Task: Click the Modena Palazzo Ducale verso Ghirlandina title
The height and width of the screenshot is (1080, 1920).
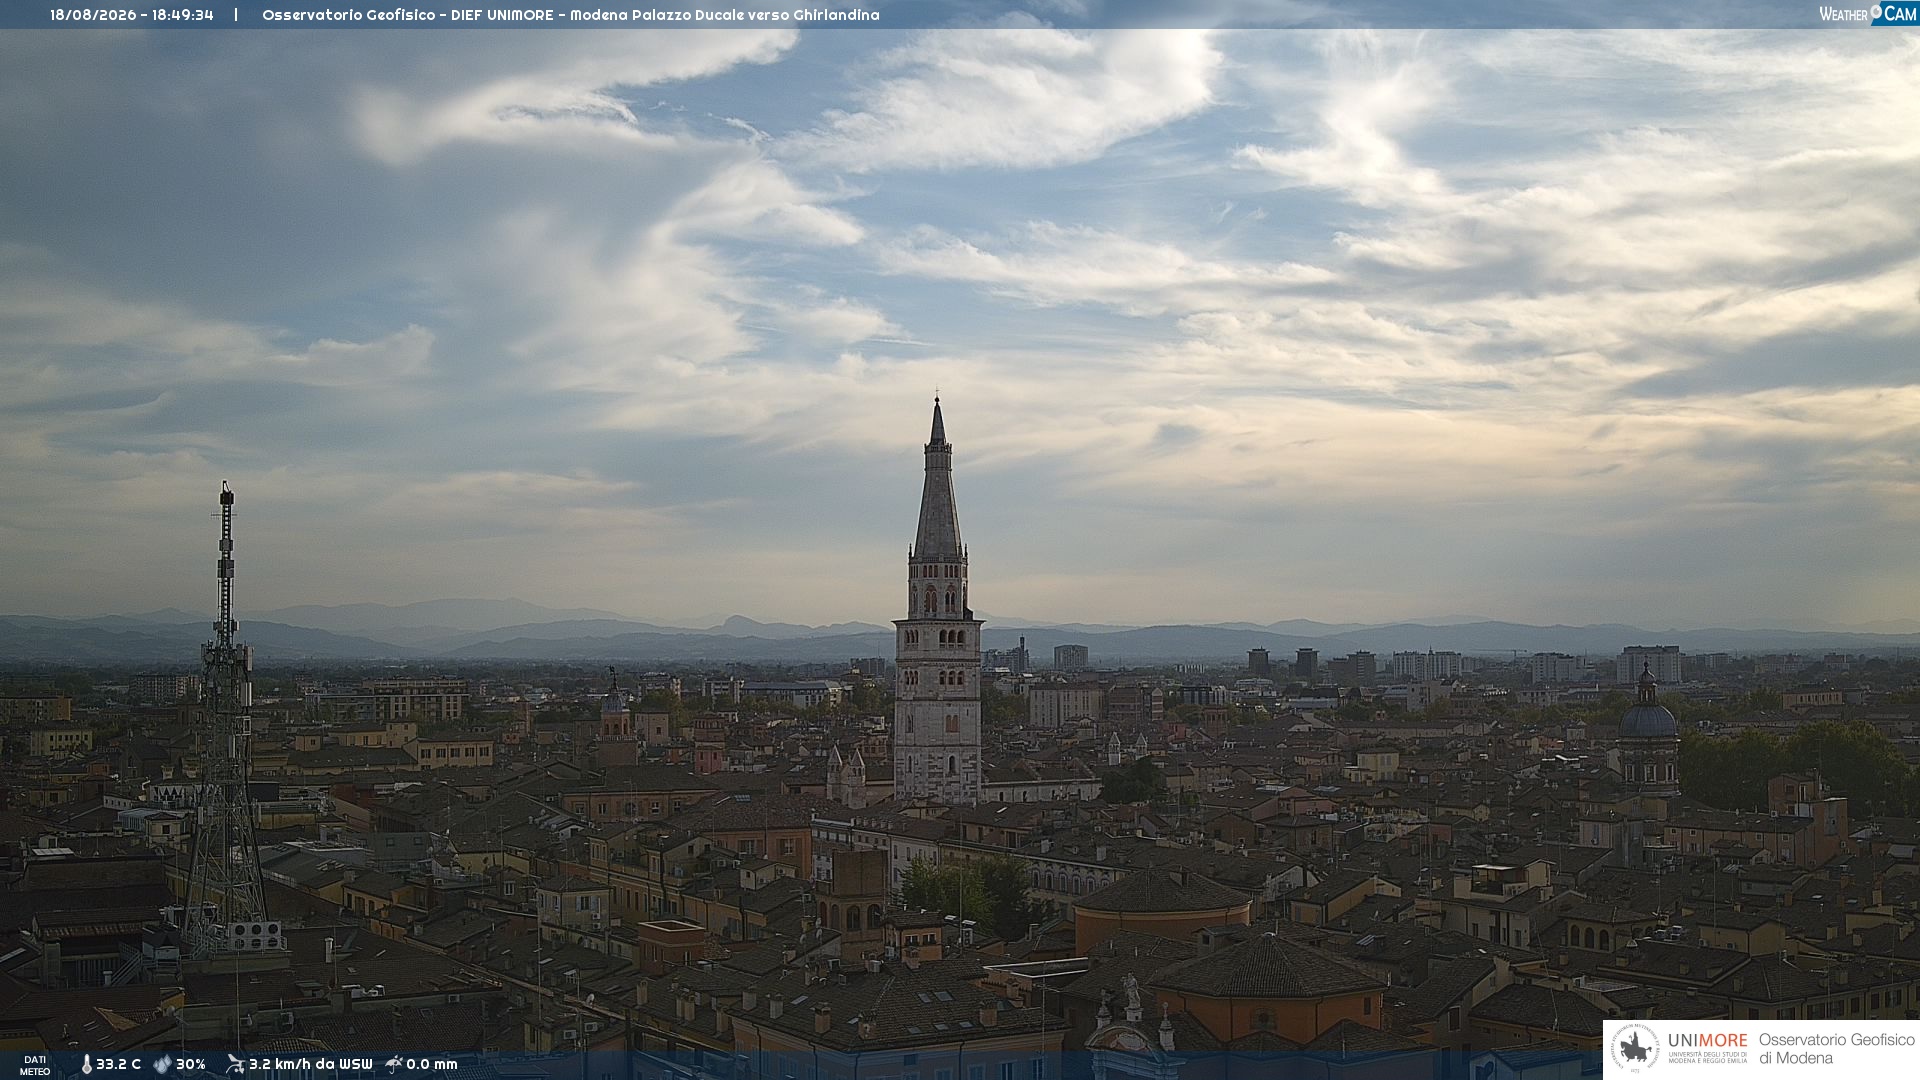Action: (x=725, y=15)
